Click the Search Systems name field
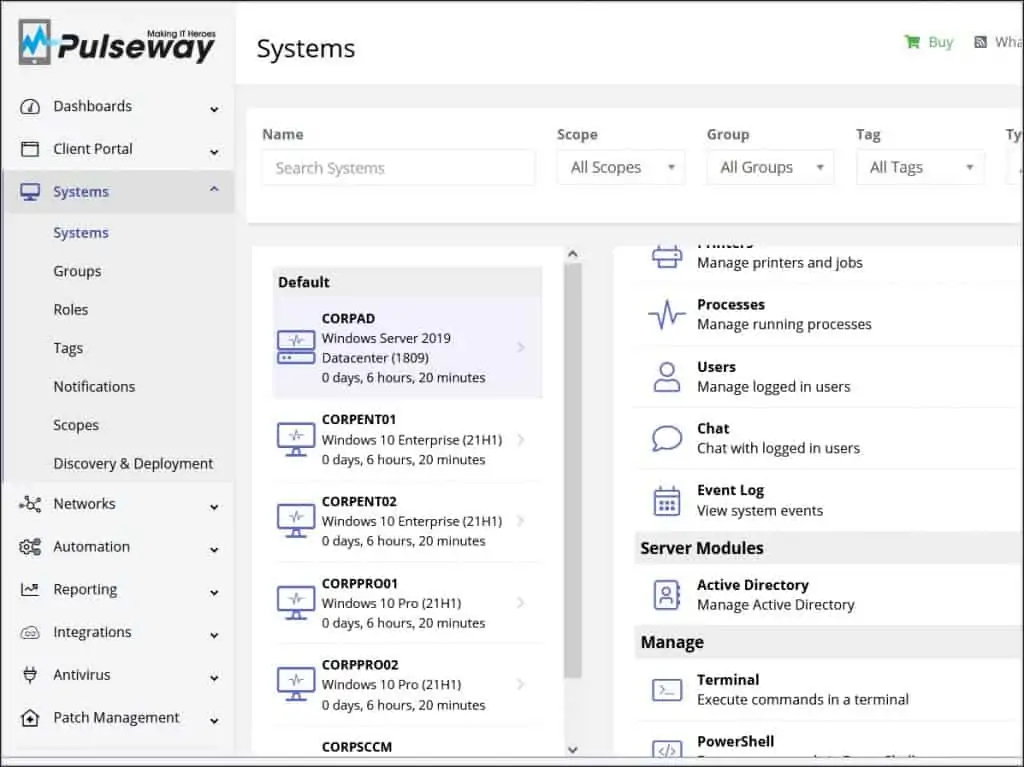 click(398, 168)
